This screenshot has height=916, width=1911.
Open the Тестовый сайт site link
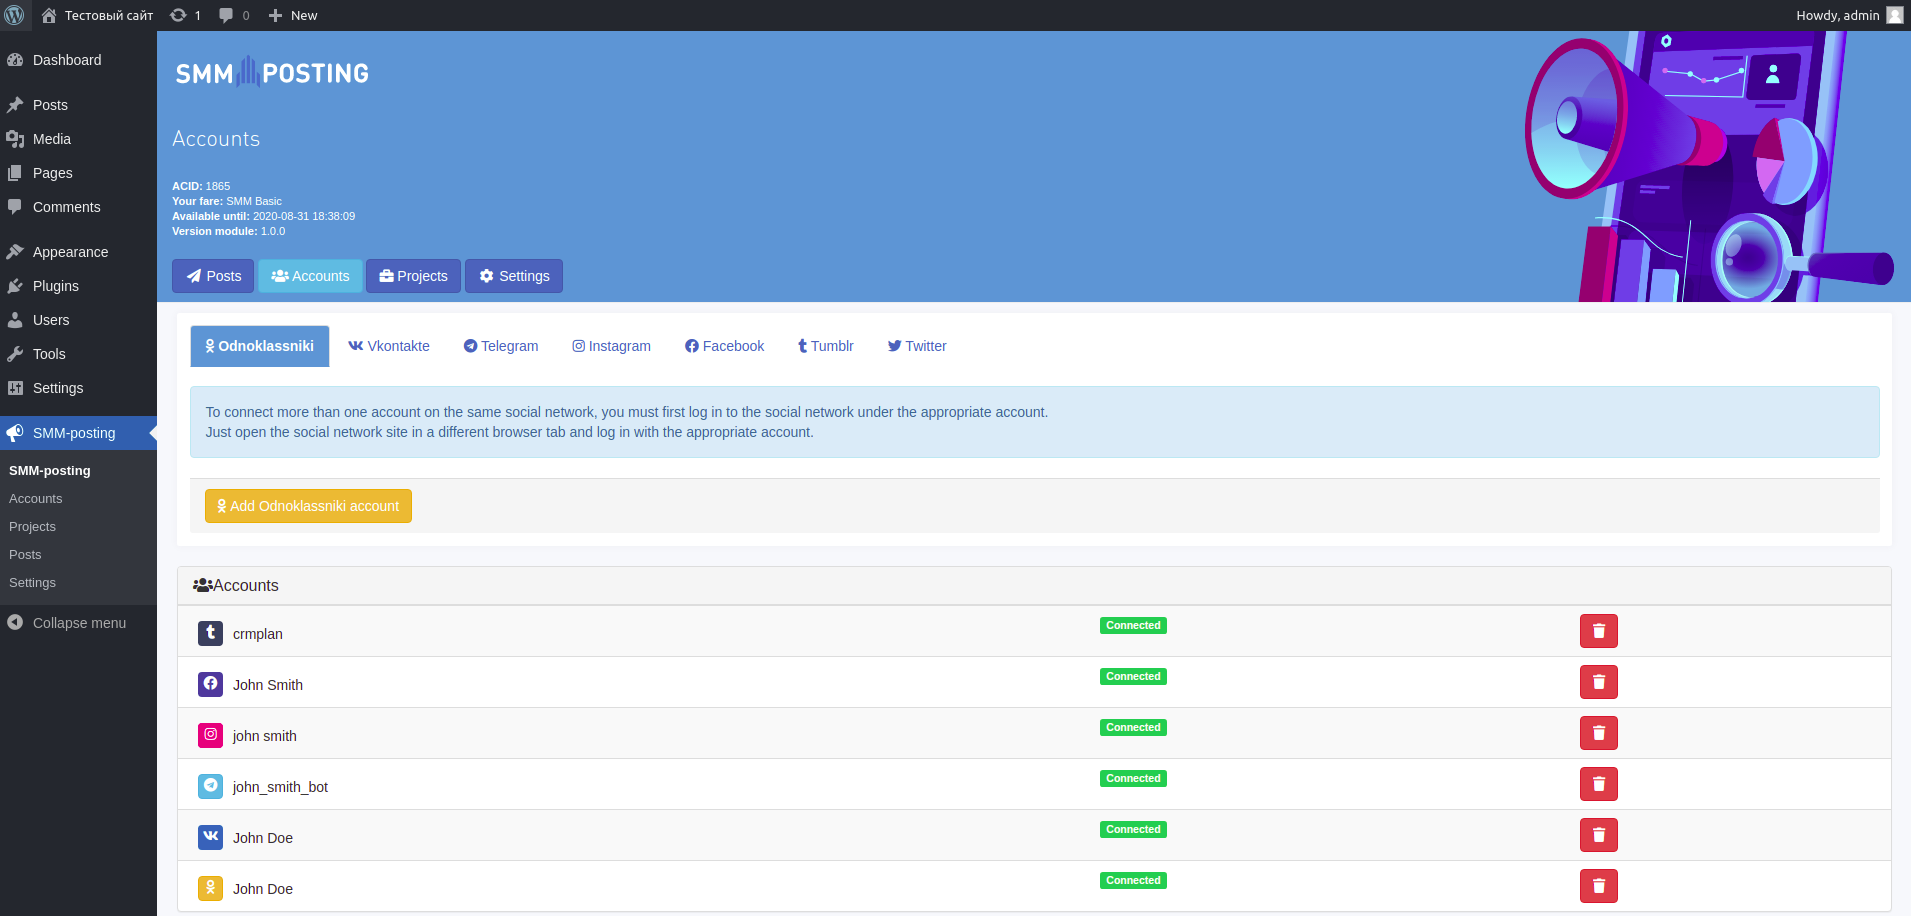point(97,15)
